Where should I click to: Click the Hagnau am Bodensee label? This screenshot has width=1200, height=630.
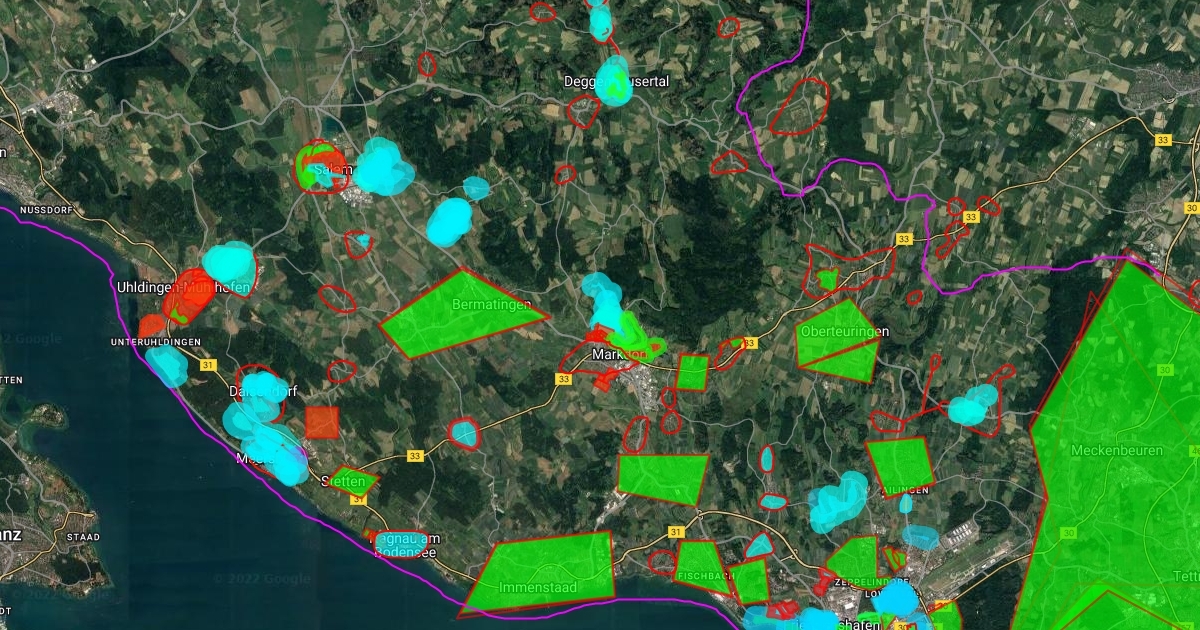406,545
